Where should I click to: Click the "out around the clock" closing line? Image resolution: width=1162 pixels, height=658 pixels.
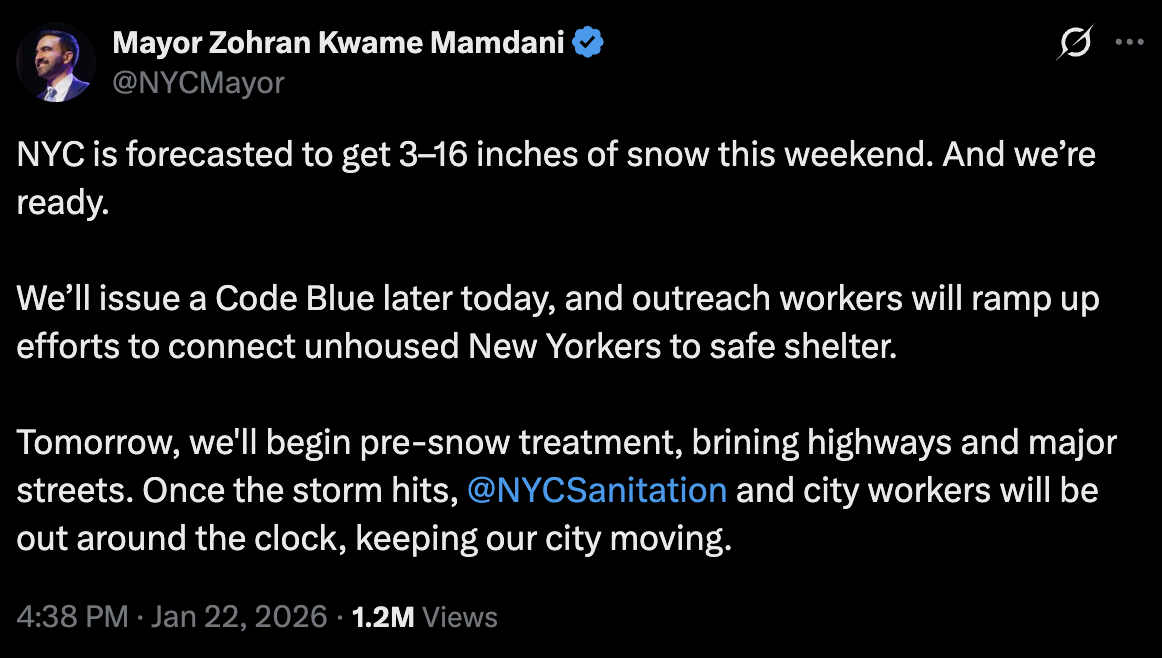(180, 539)
